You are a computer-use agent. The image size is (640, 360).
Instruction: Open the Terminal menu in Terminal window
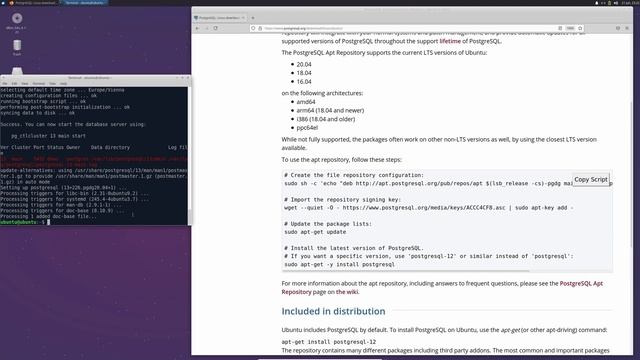(x=39, y=84)
